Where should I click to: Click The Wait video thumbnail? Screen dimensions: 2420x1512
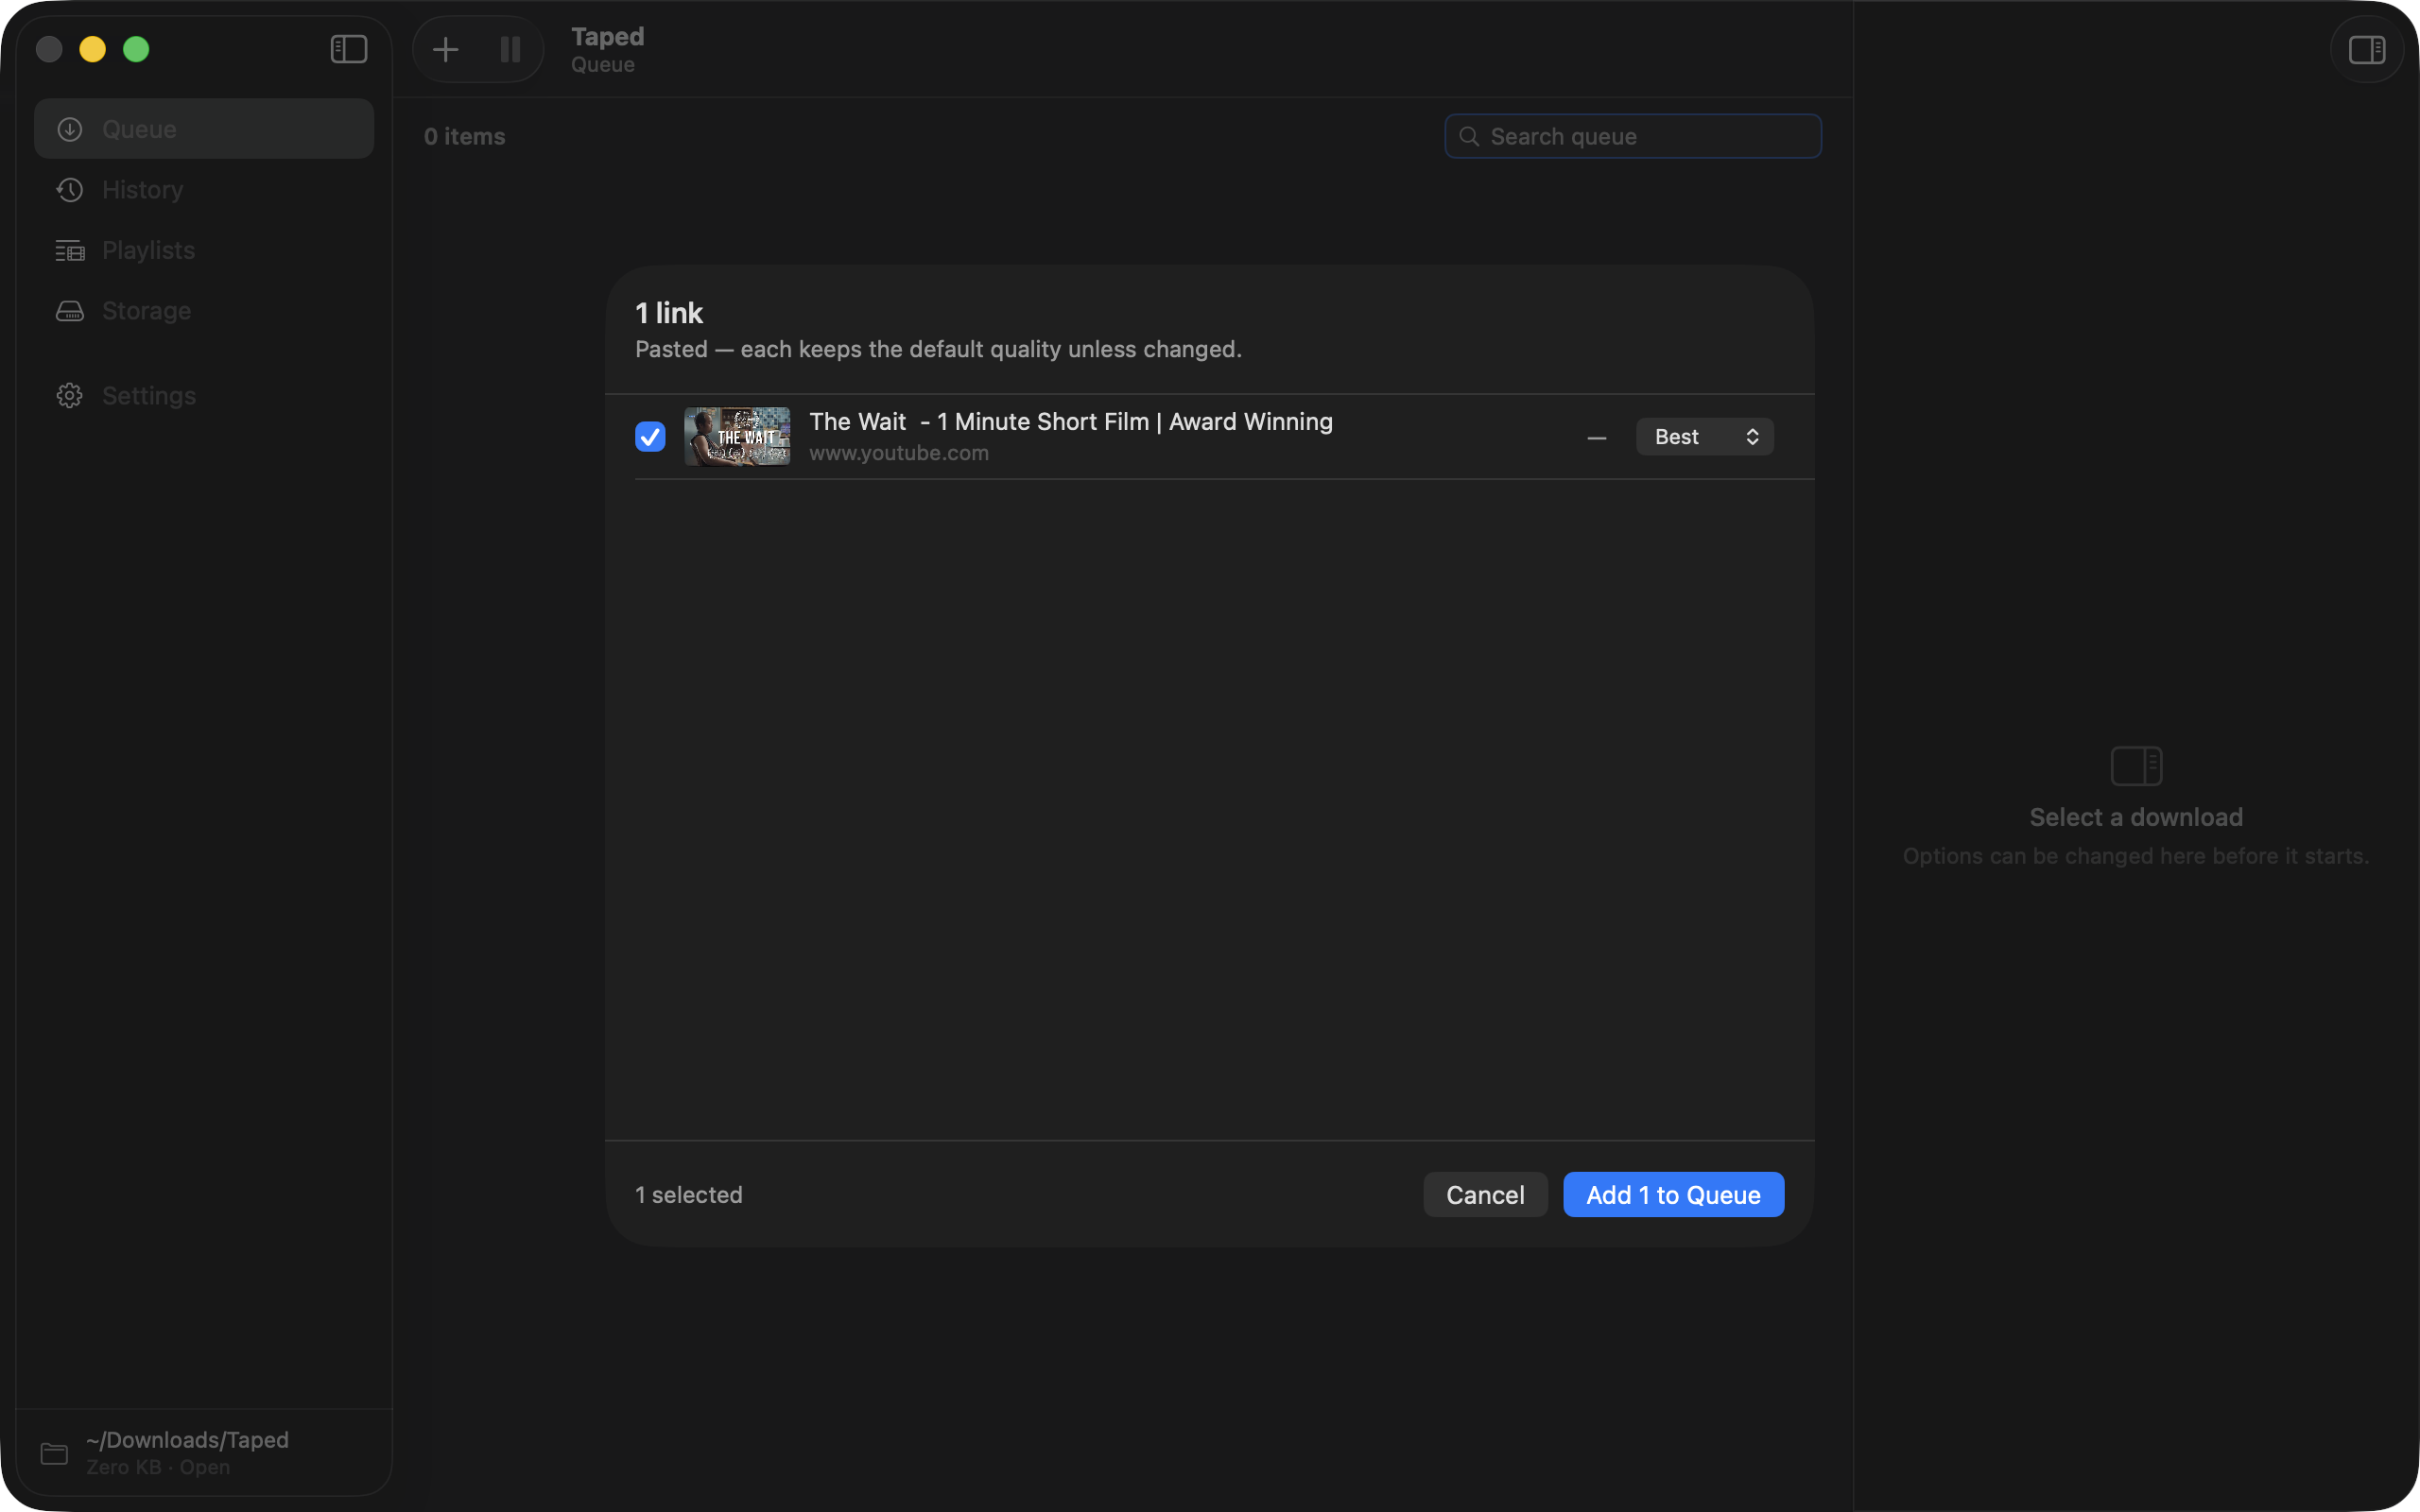click(737, 436)
